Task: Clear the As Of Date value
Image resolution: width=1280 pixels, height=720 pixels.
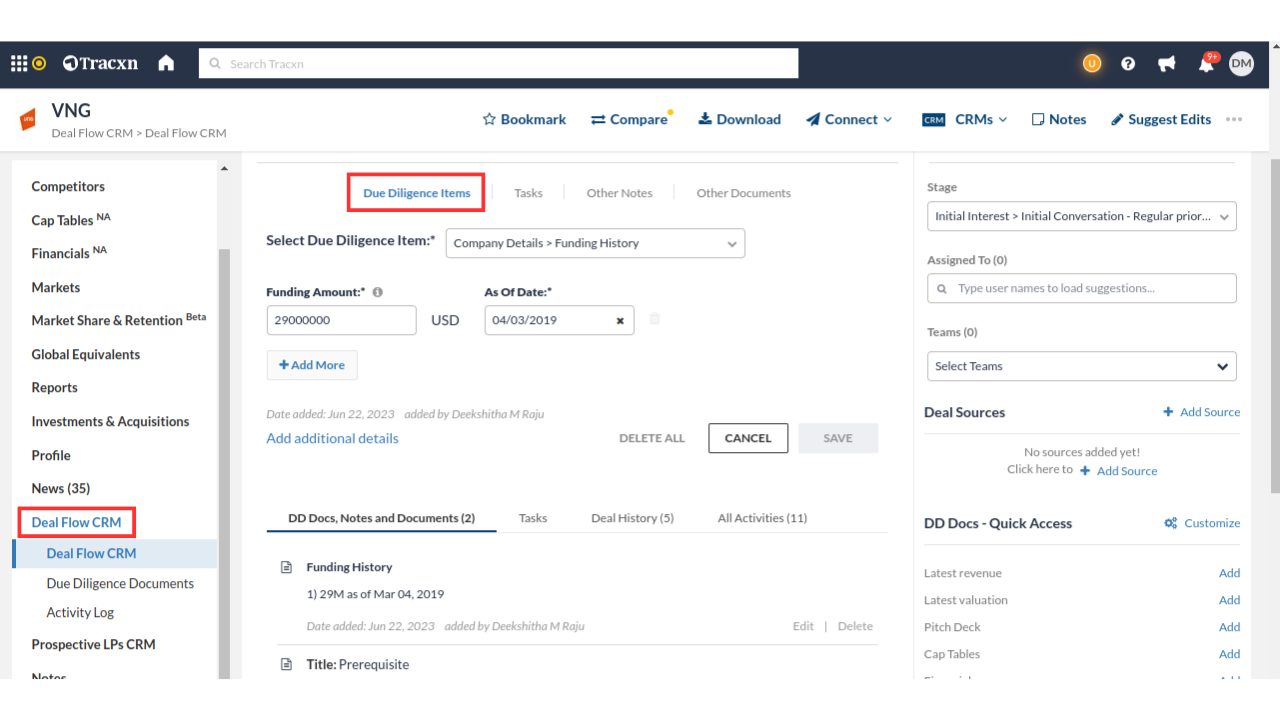Action: point(620,321)
